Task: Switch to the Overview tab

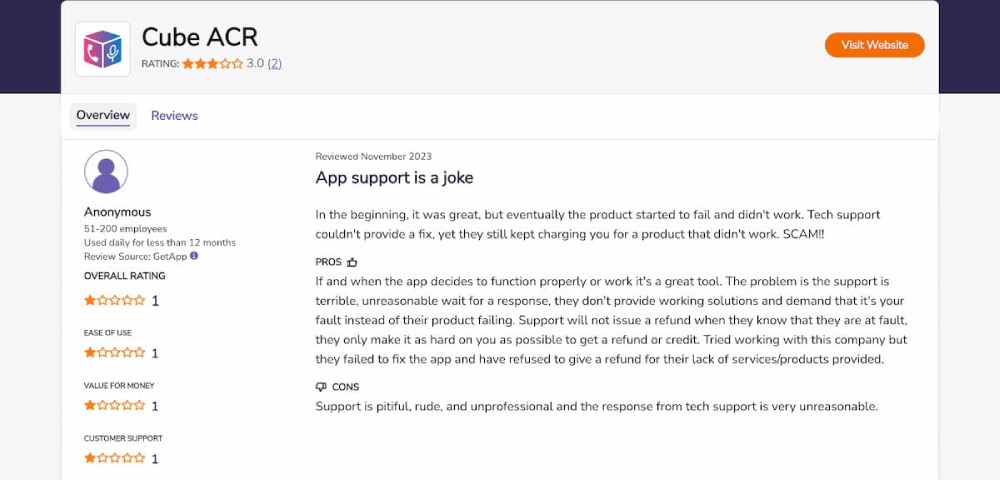Action: click(103, 116)
